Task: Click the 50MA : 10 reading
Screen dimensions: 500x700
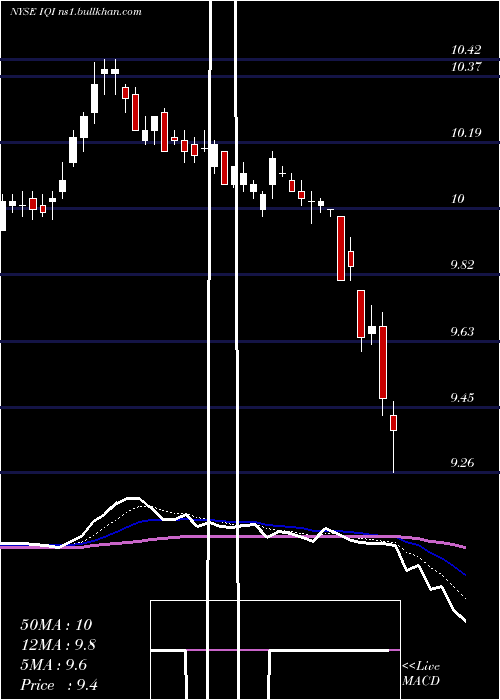Action: point(56,625)
